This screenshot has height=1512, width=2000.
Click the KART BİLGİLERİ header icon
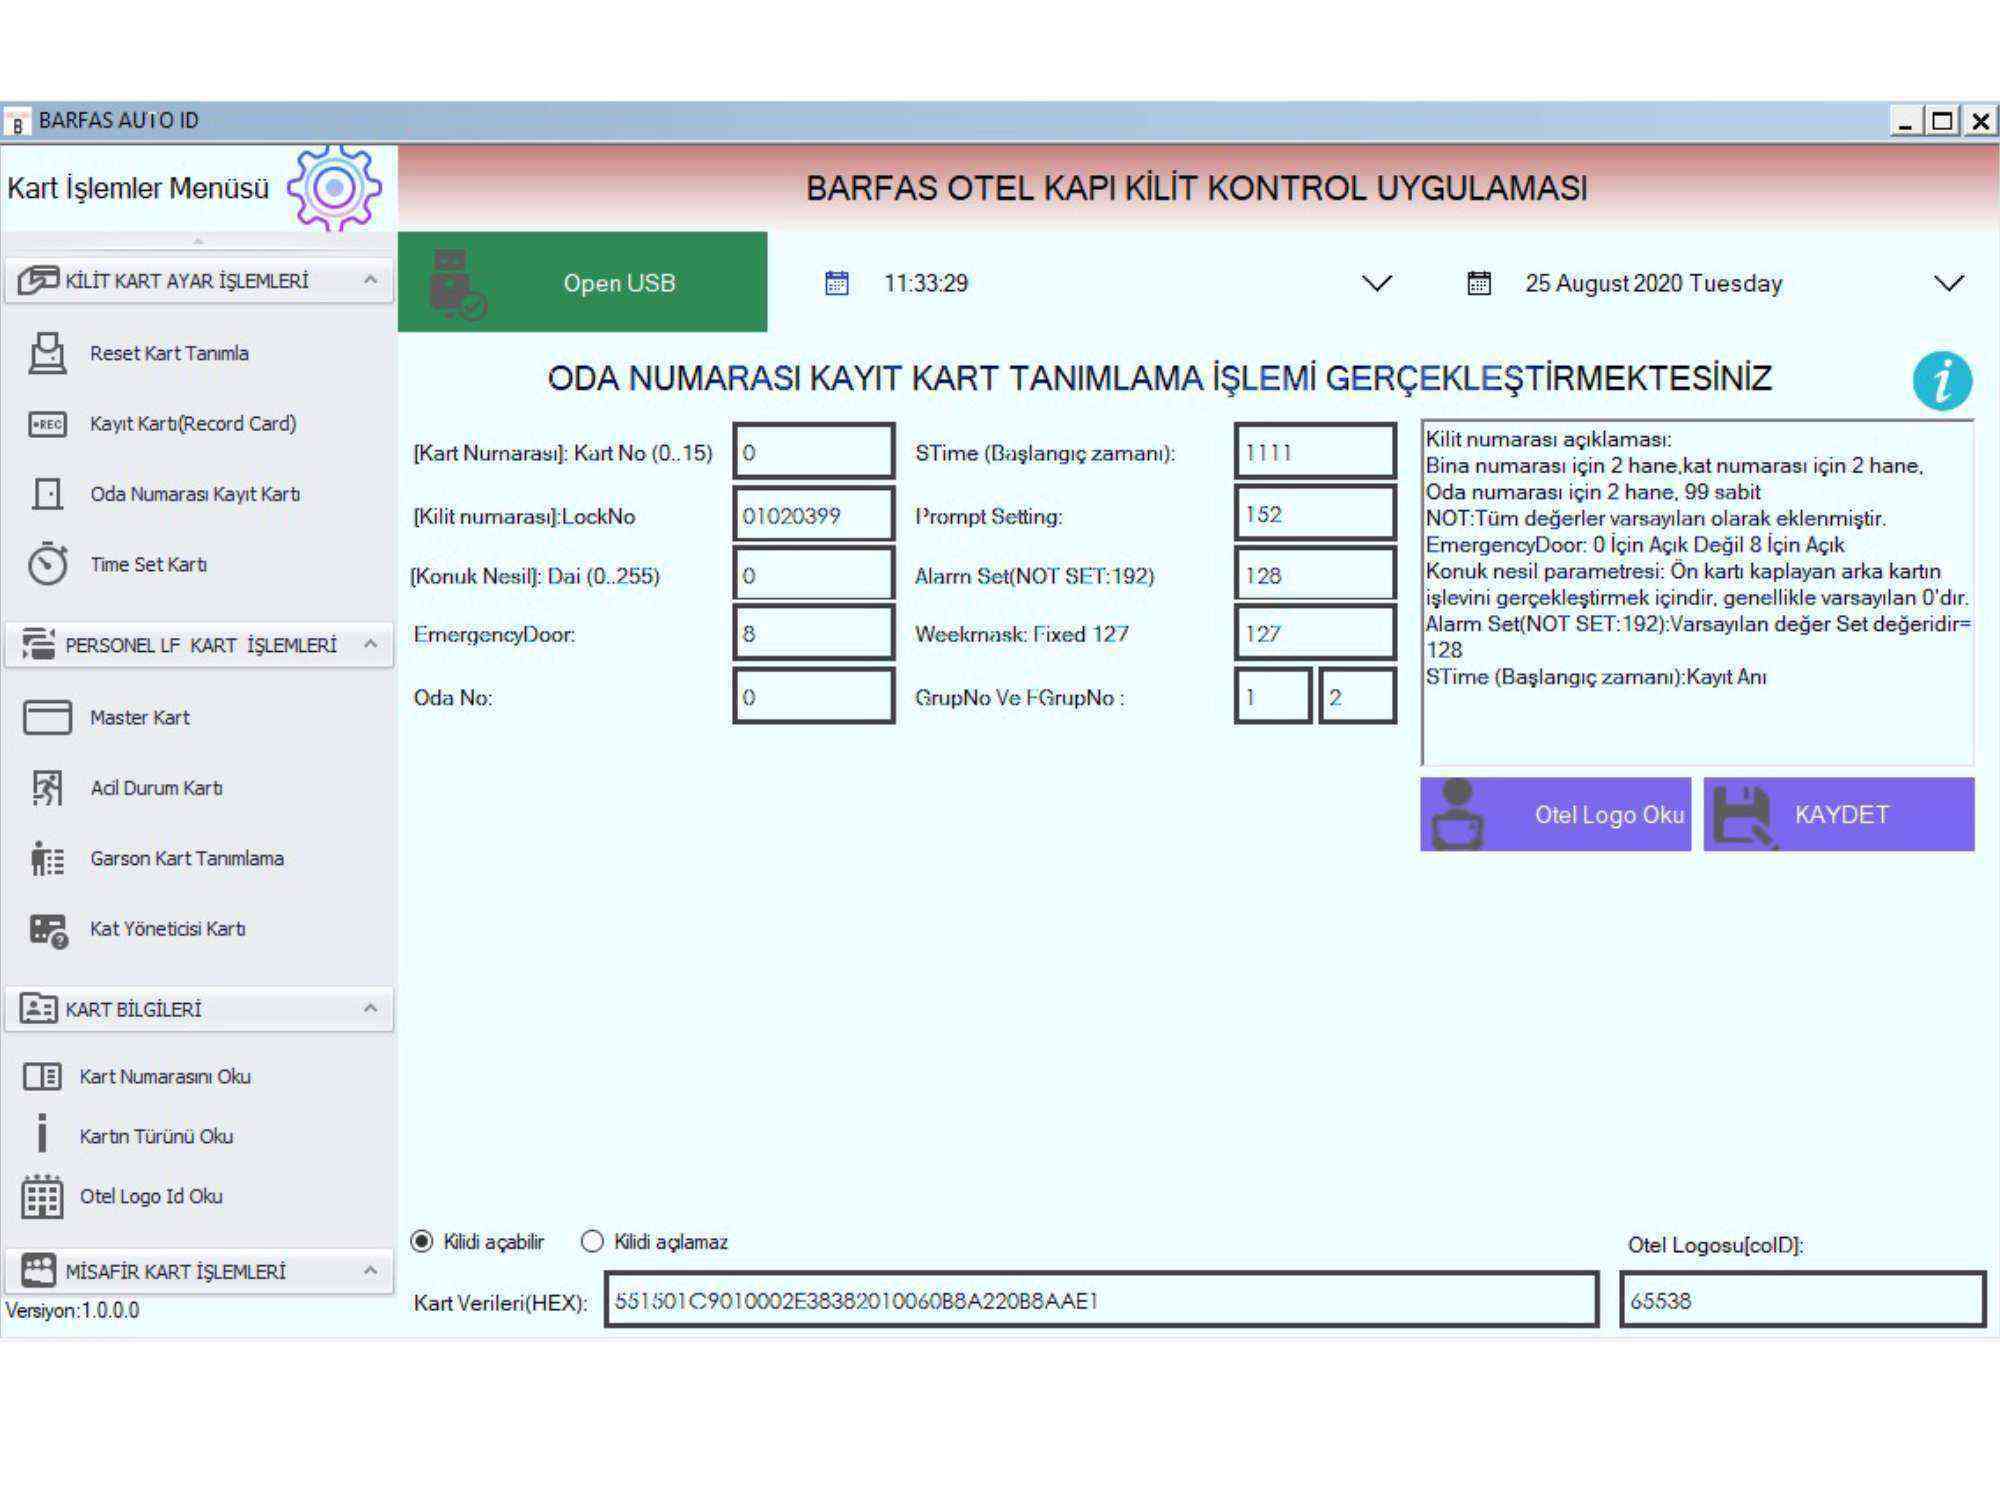click(38, 1008)
